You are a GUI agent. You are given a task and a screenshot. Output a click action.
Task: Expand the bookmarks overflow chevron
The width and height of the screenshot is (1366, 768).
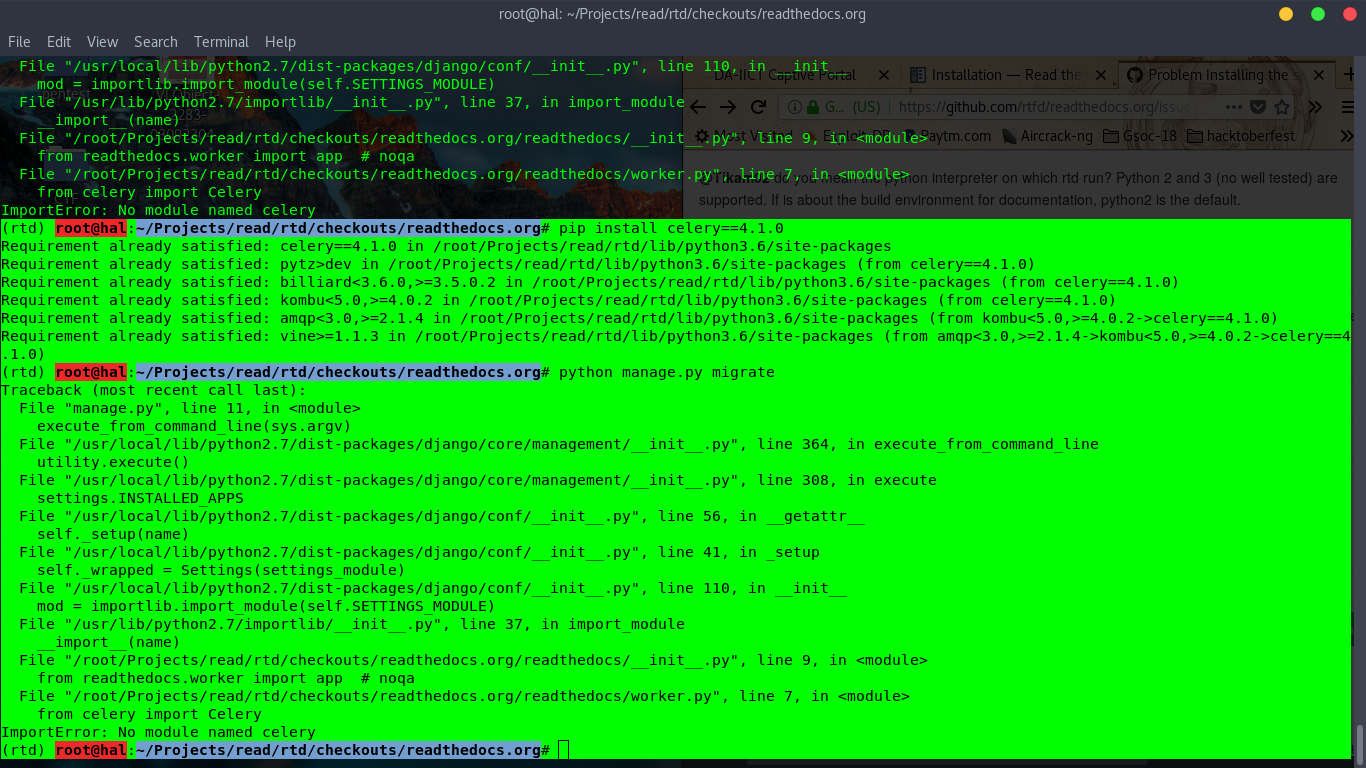coord(1345,136)
